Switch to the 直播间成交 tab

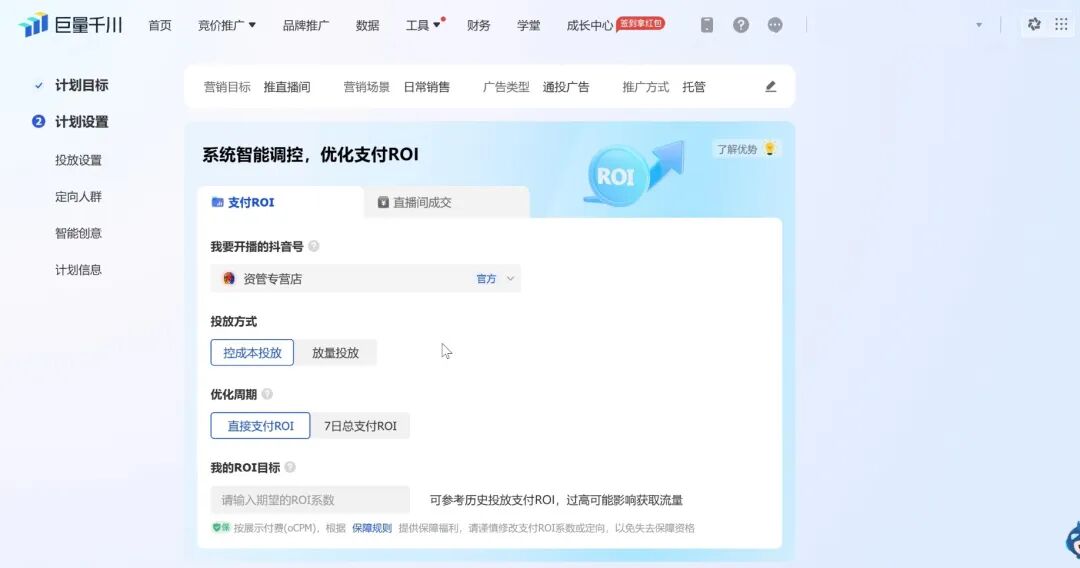pos(447,202)
